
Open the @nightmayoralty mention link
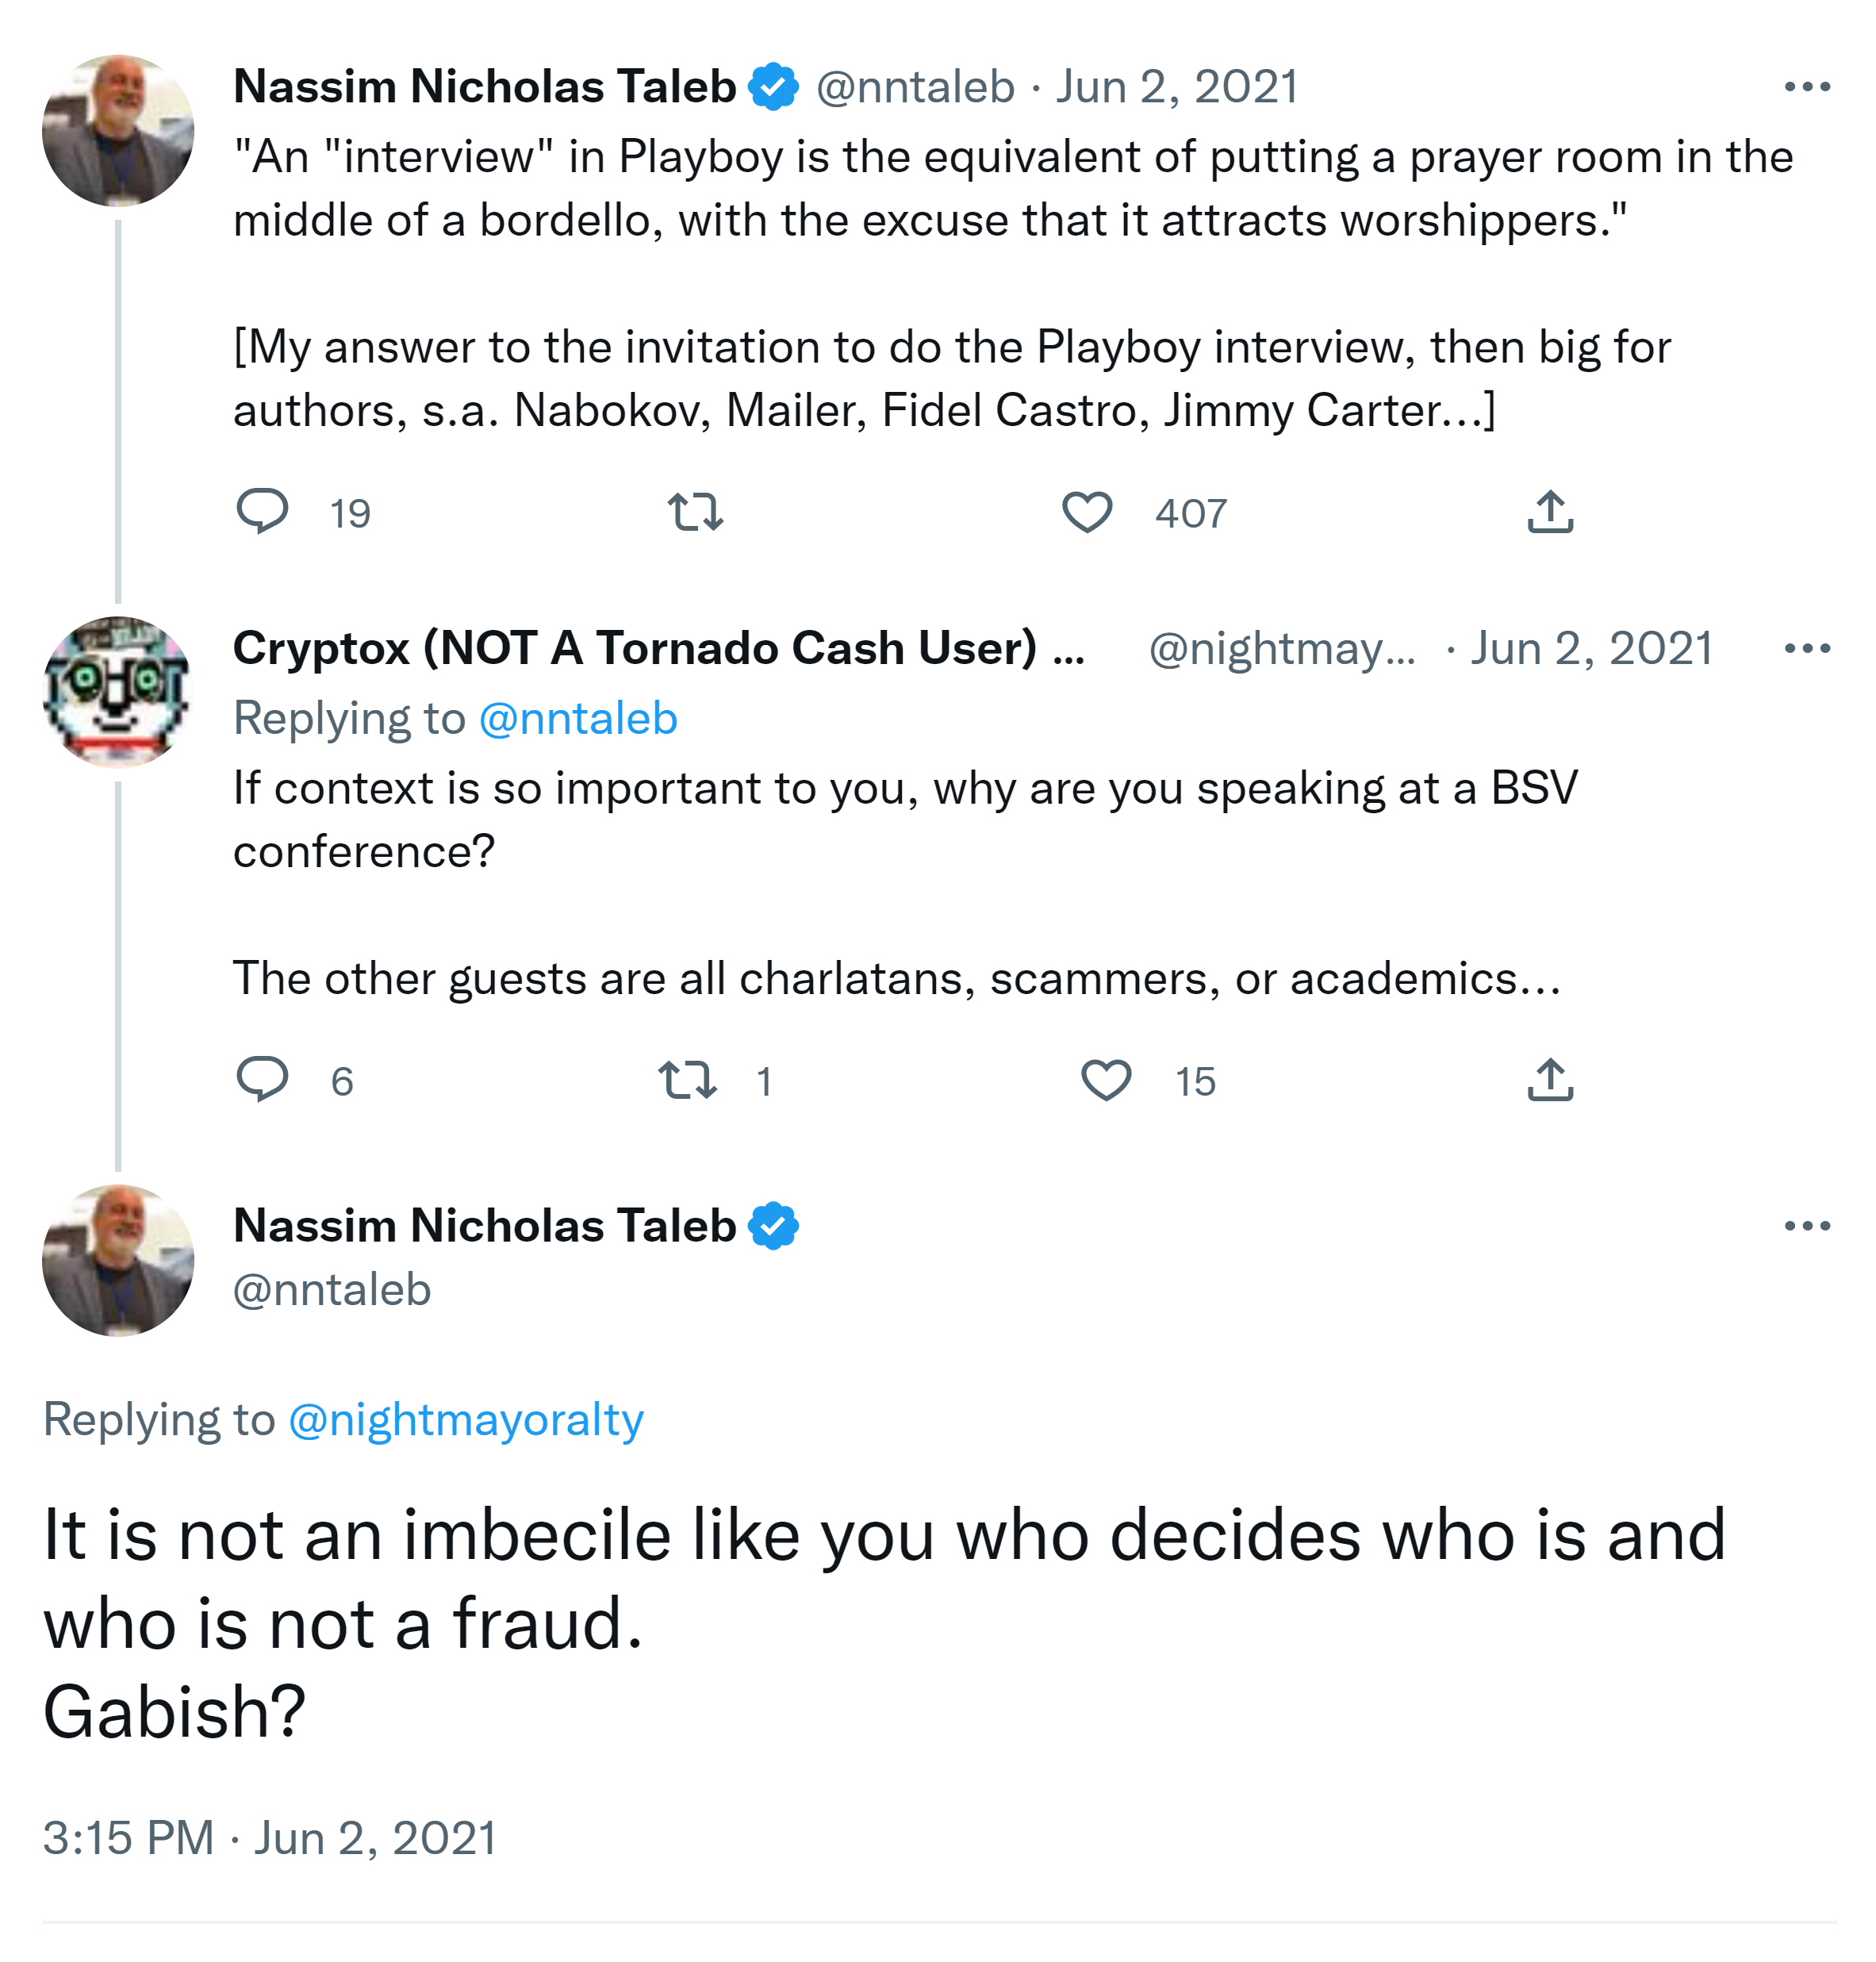(466, 1419)
